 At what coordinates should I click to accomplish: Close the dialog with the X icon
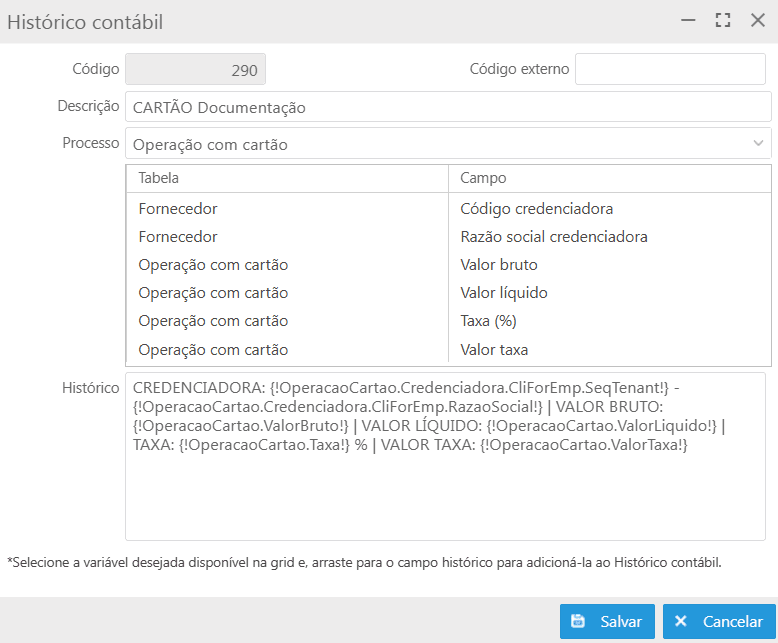coord(757,20)
